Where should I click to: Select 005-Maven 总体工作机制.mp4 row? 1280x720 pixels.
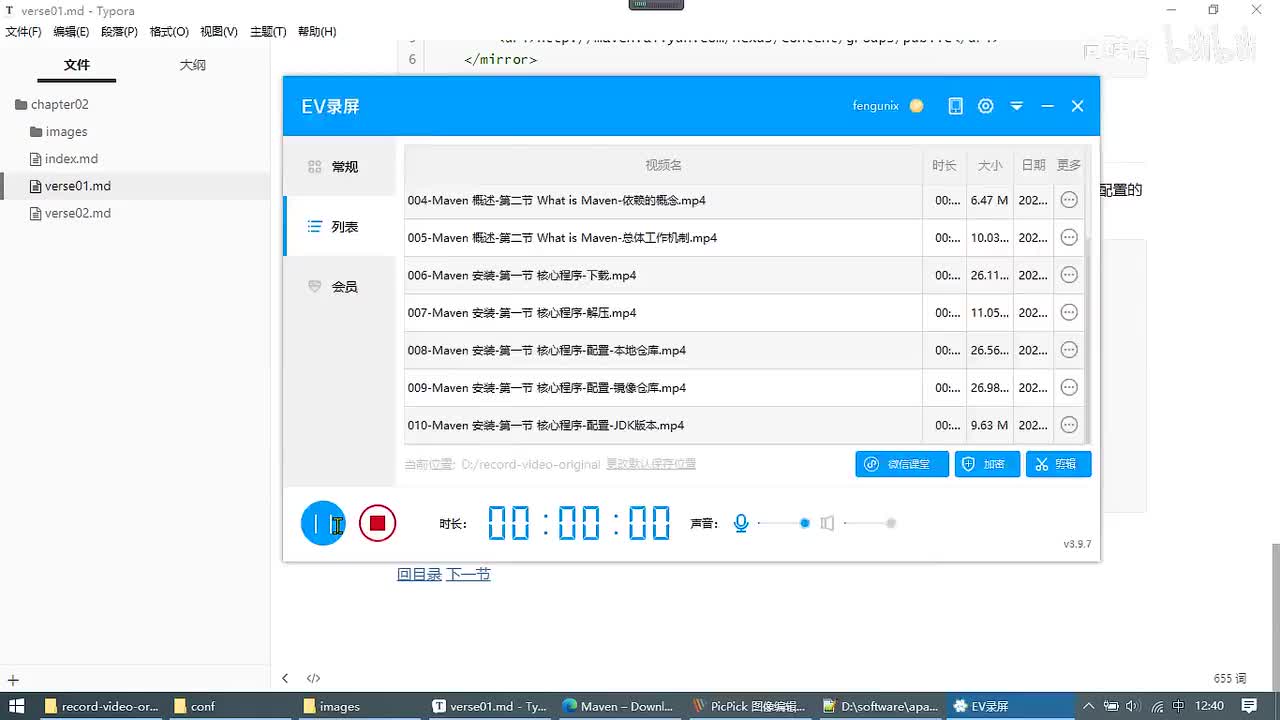coord(744,238)
